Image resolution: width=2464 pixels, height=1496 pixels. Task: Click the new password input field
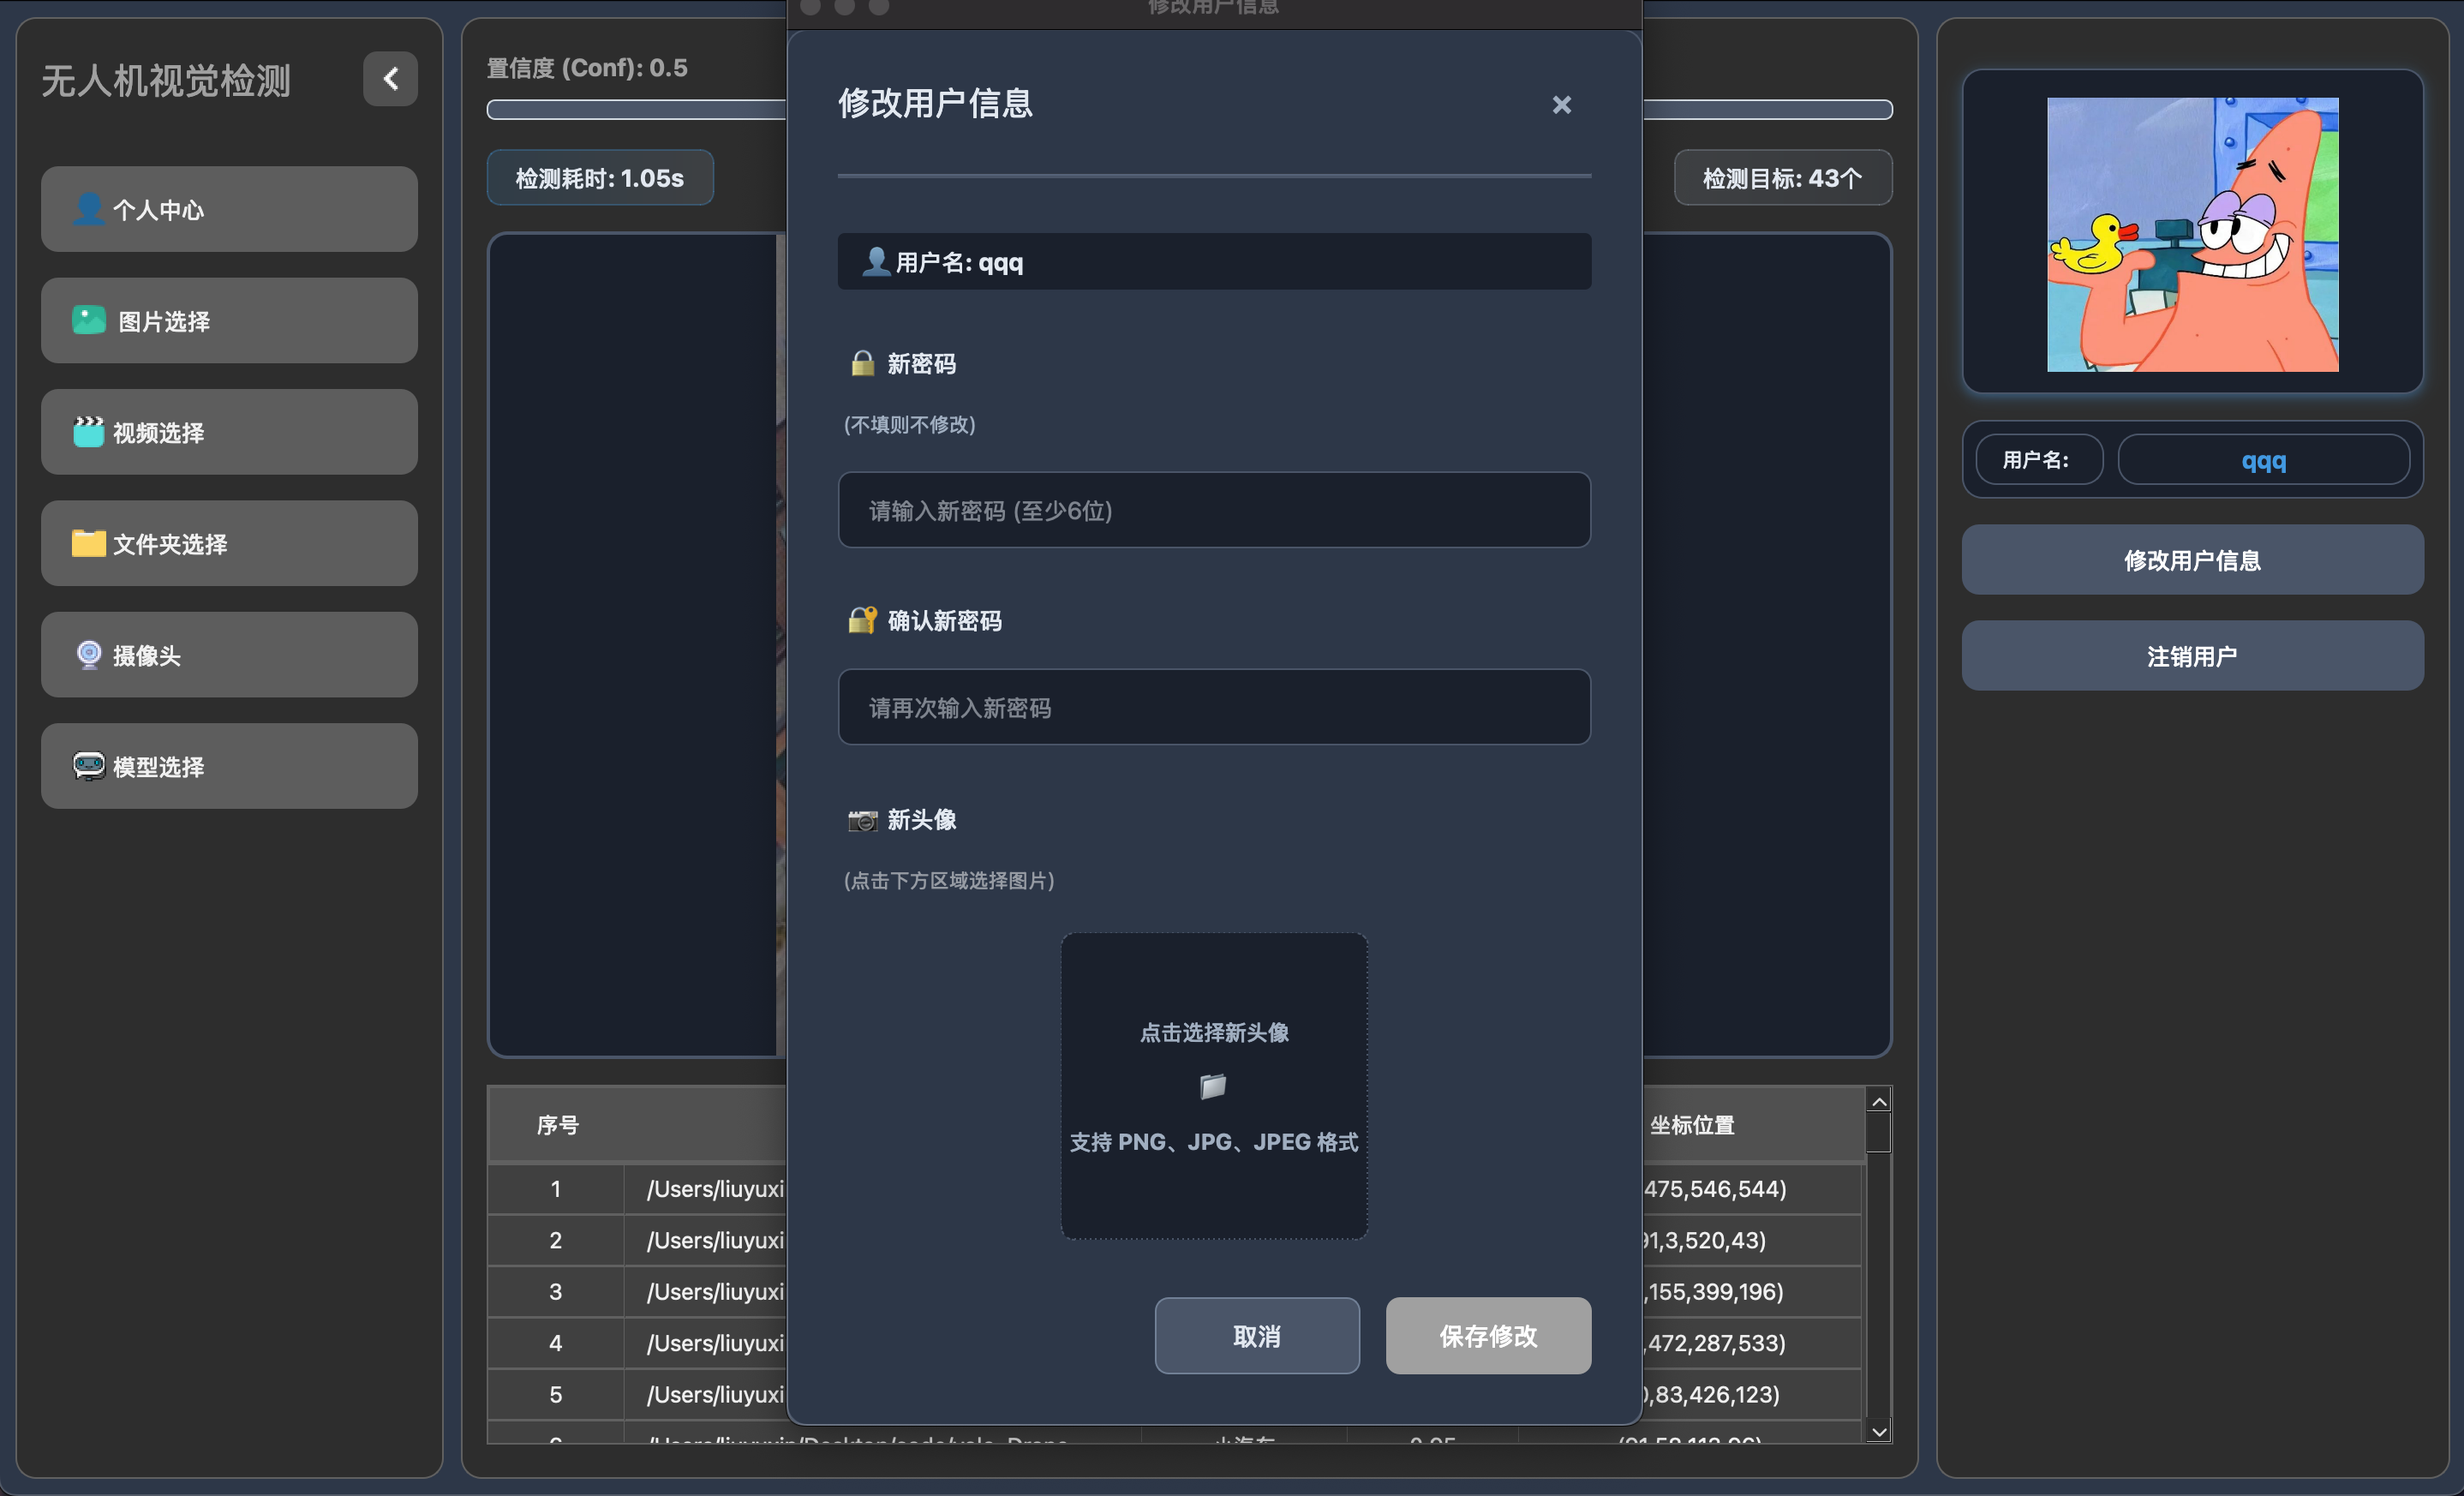point(1213,510)
